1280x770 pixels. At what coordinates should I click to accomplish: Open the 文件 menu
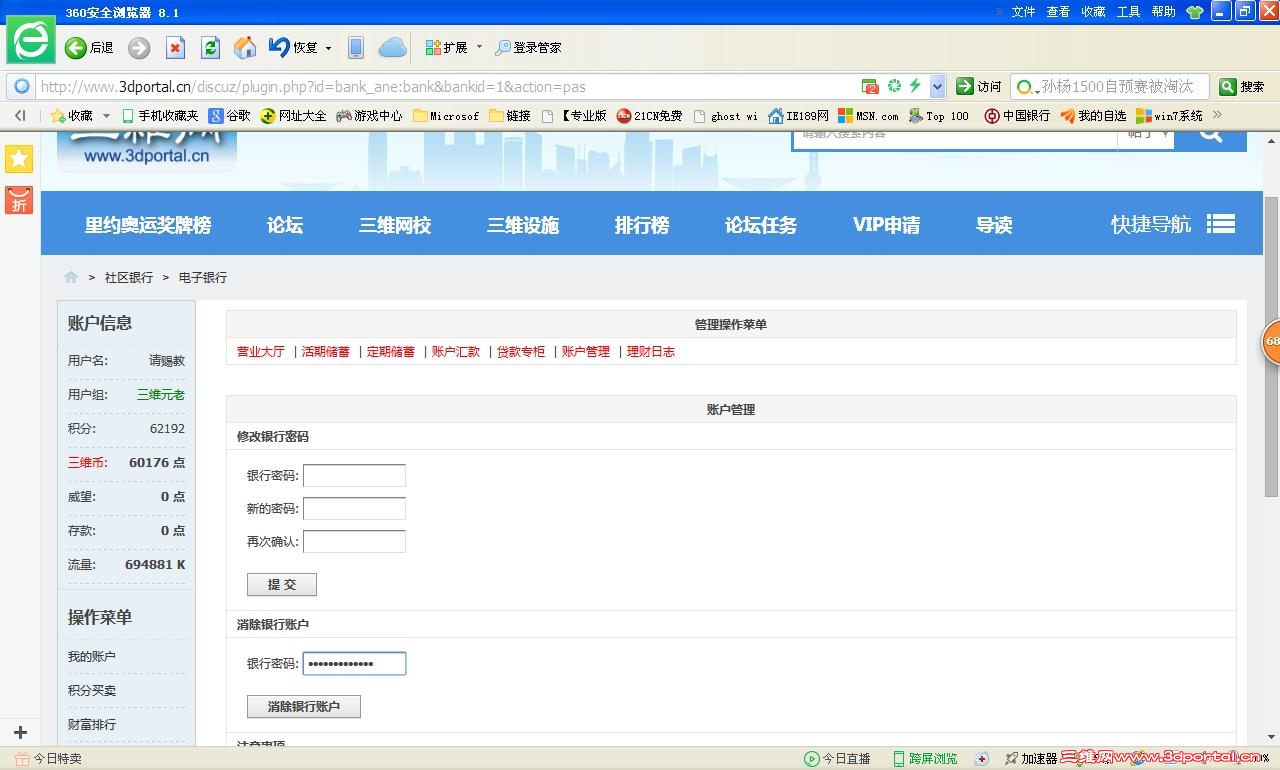pyautogui.click(x=1023, y=12)
